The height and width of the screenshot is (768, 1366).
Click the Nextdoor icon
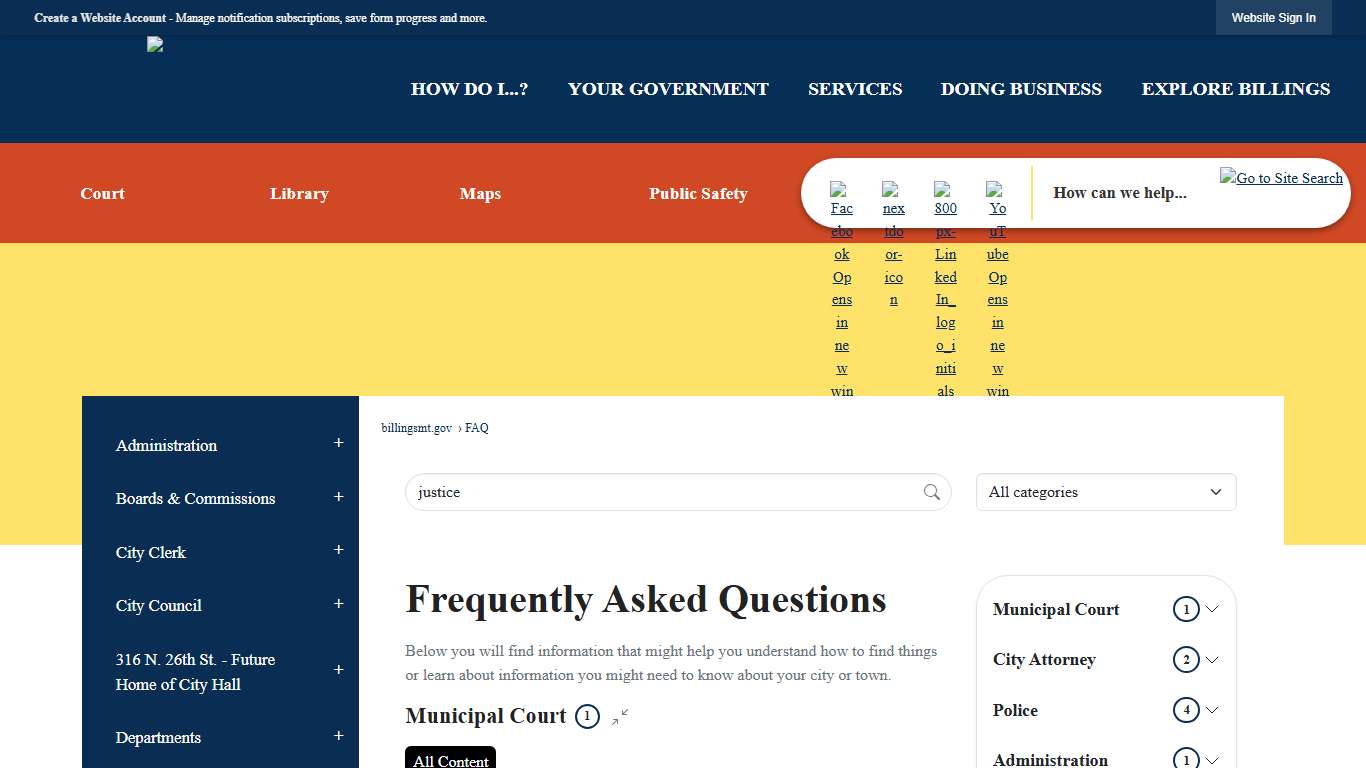pos(893,196)
